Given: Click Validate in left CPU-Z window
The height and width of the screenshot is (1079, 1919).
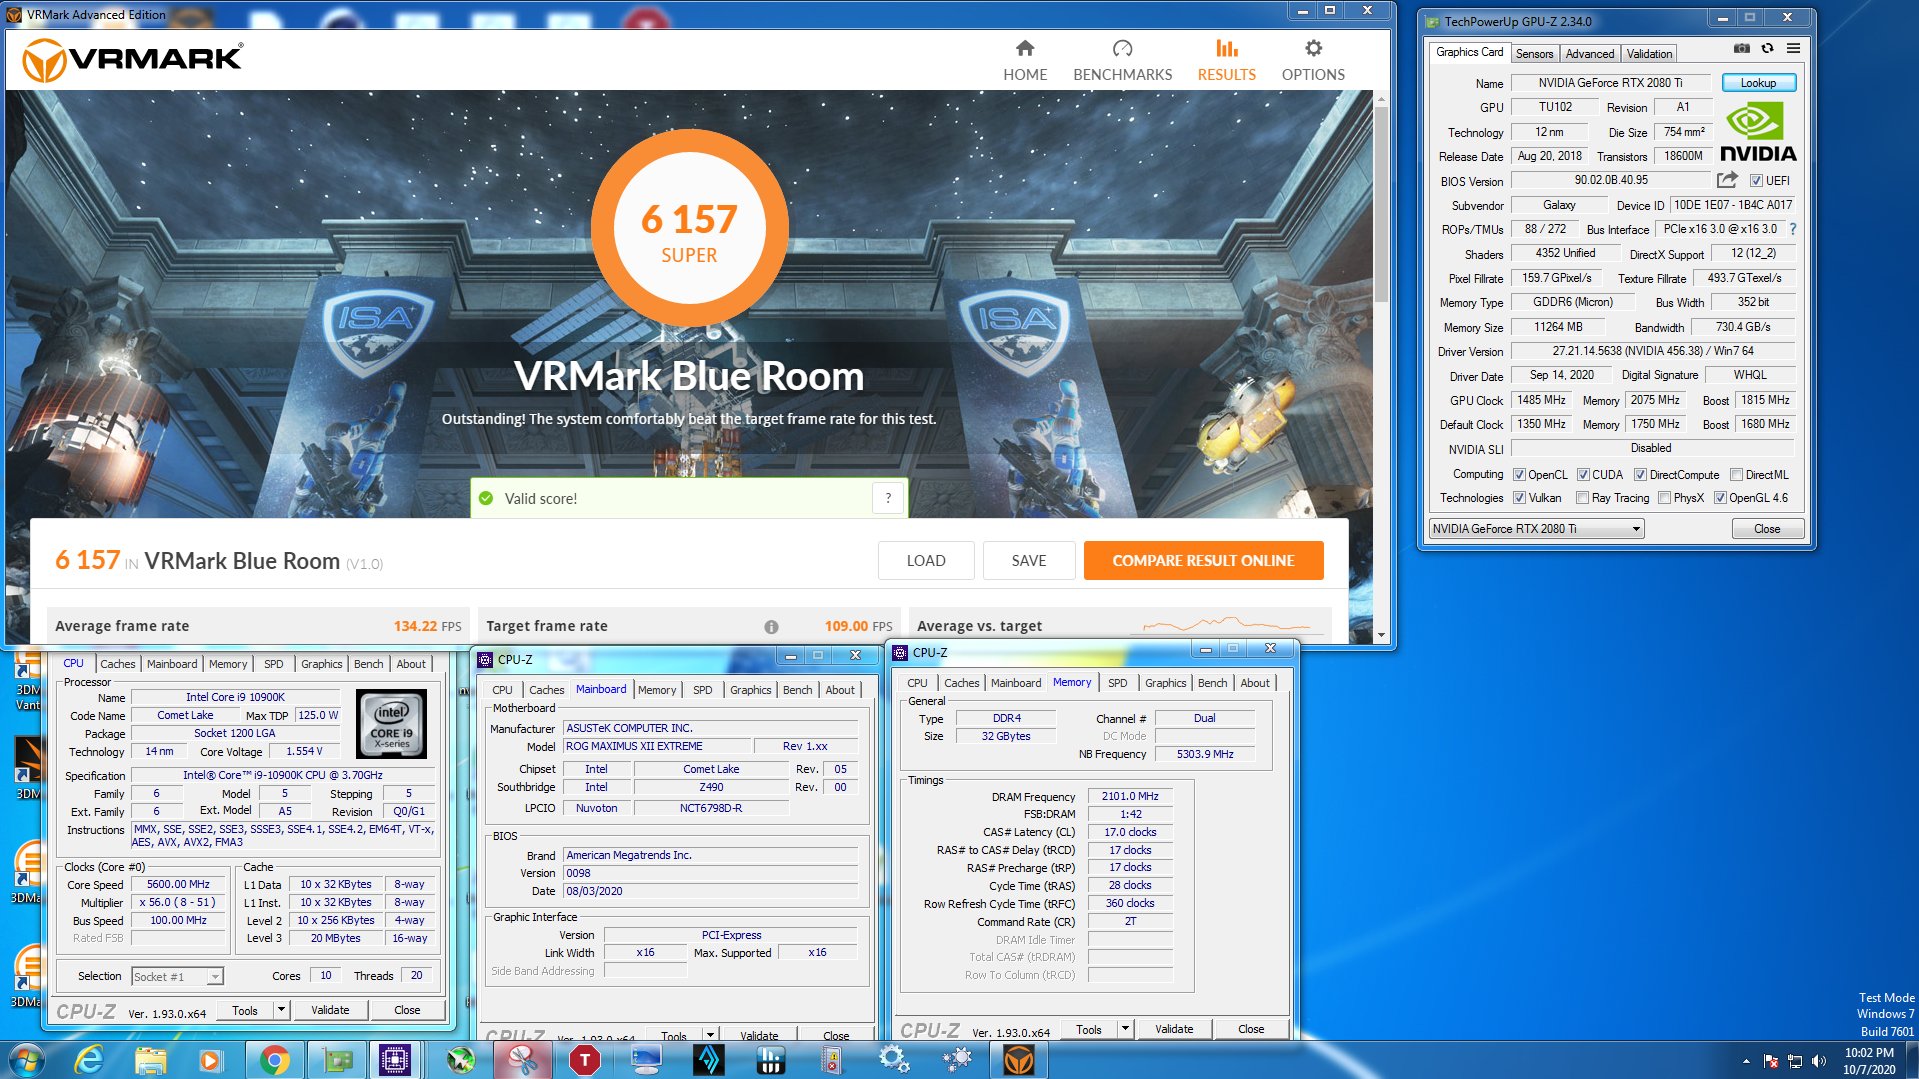Looking at the screenshot, I should [330, 1010].
